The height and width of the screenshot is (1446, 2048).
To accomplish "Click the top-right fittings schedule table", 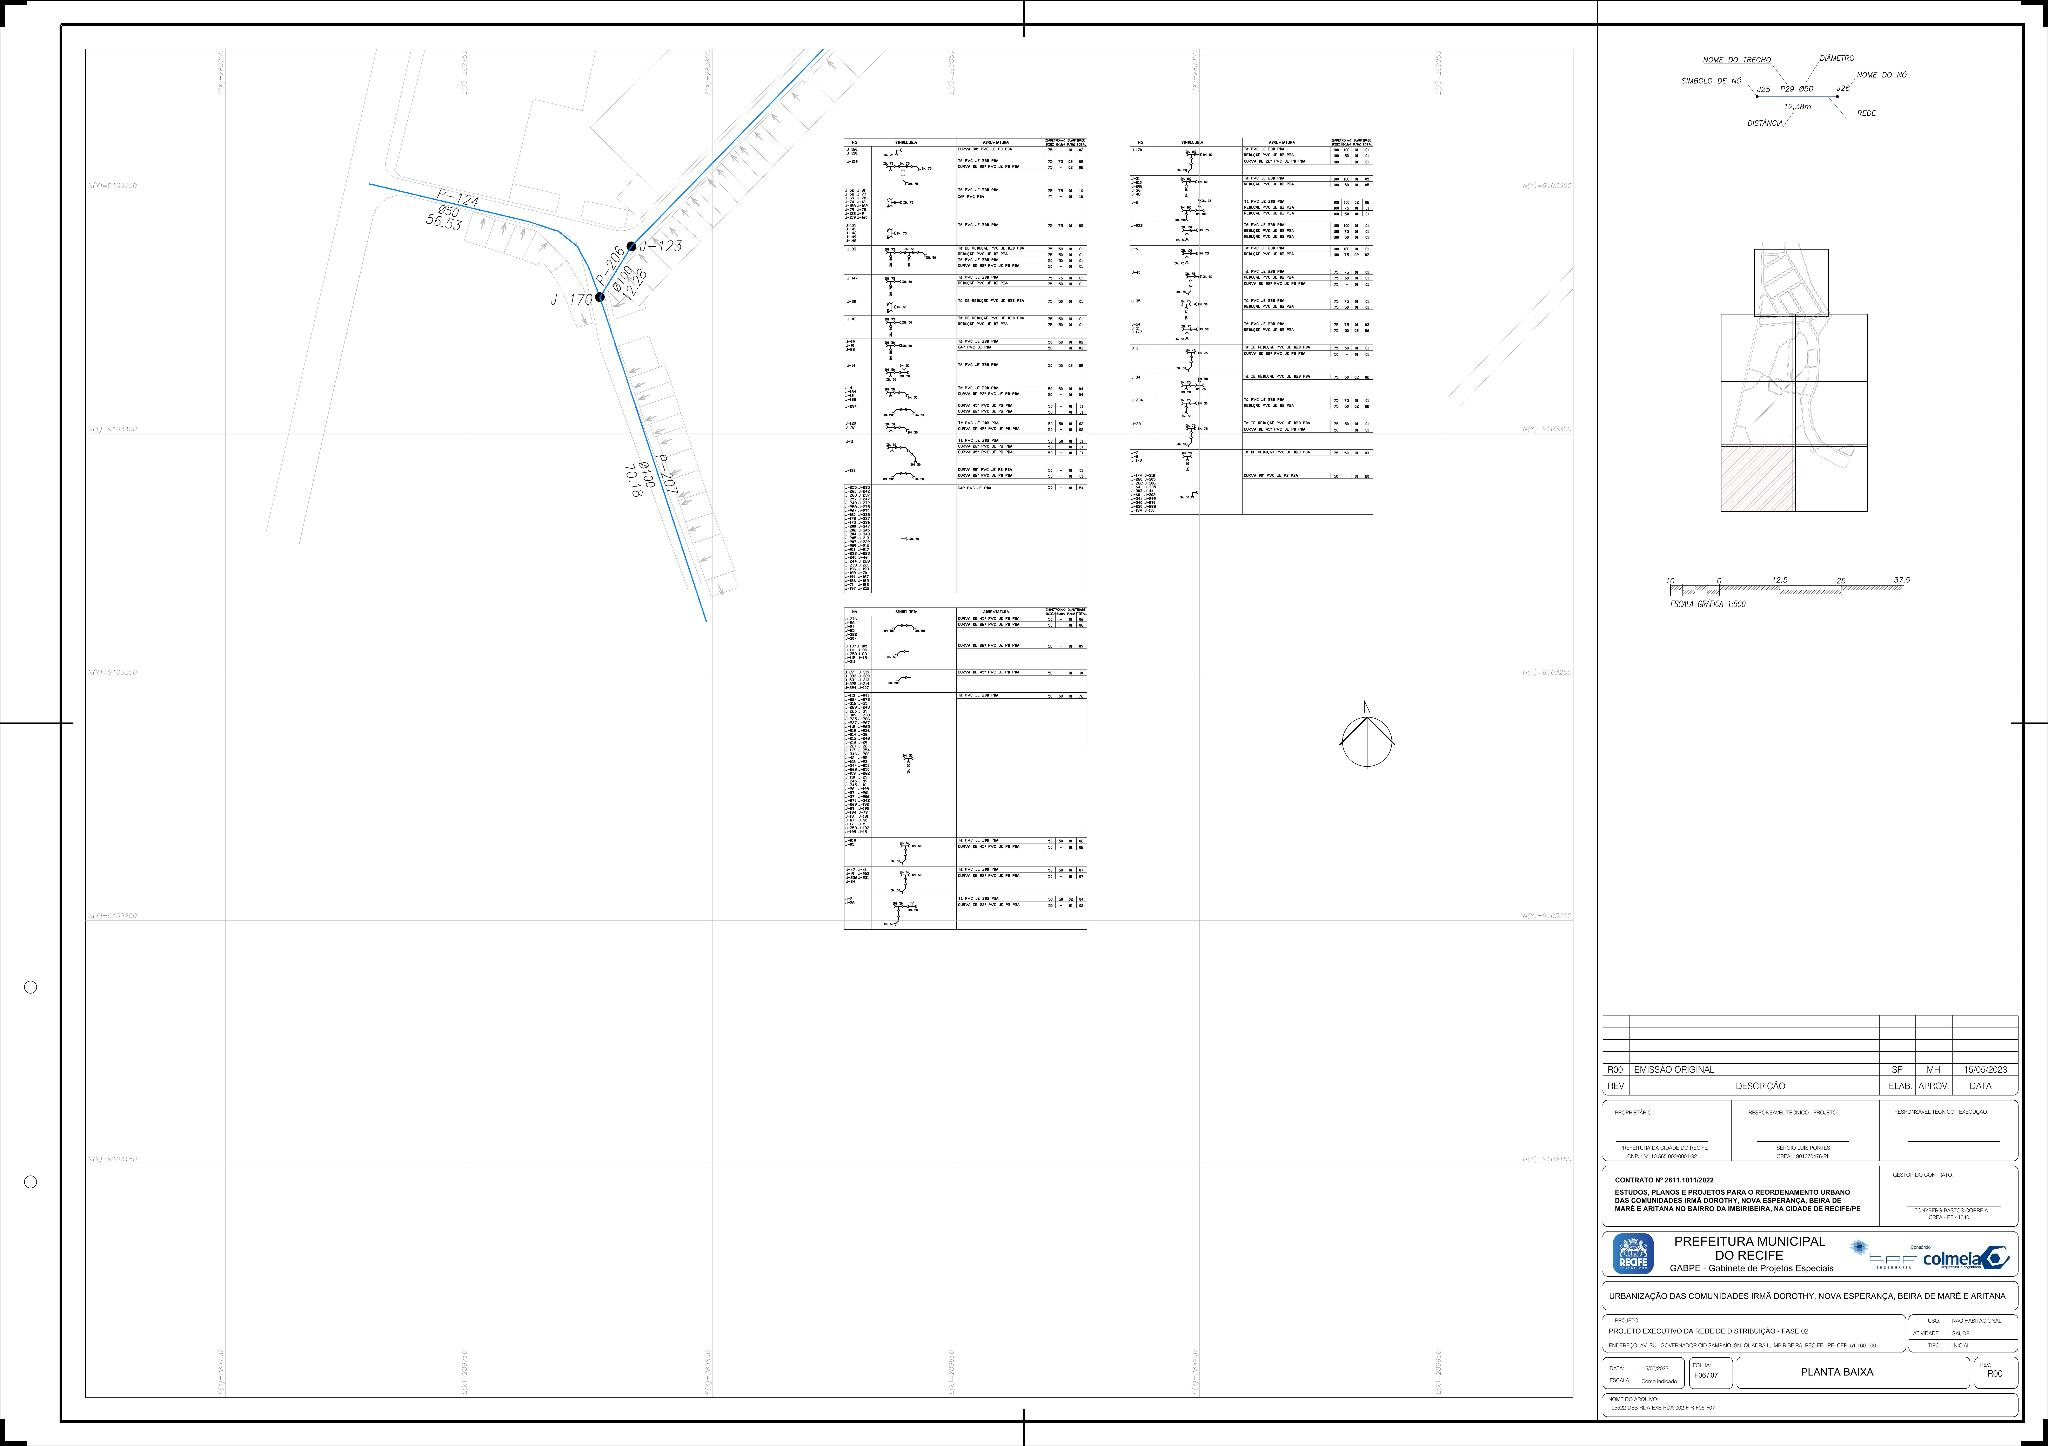I will pyautogui.click(x=1251, y=326).
